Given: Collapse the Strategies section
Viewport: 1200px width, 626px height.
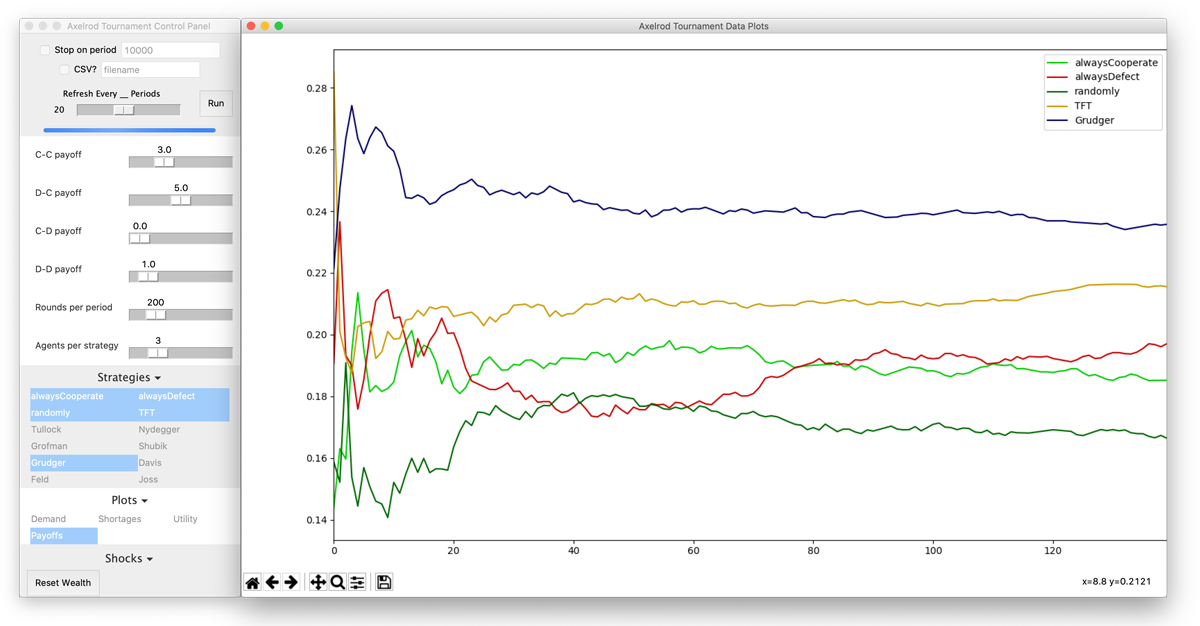Looking at the screenshot, I should click(x=129, y=378).
